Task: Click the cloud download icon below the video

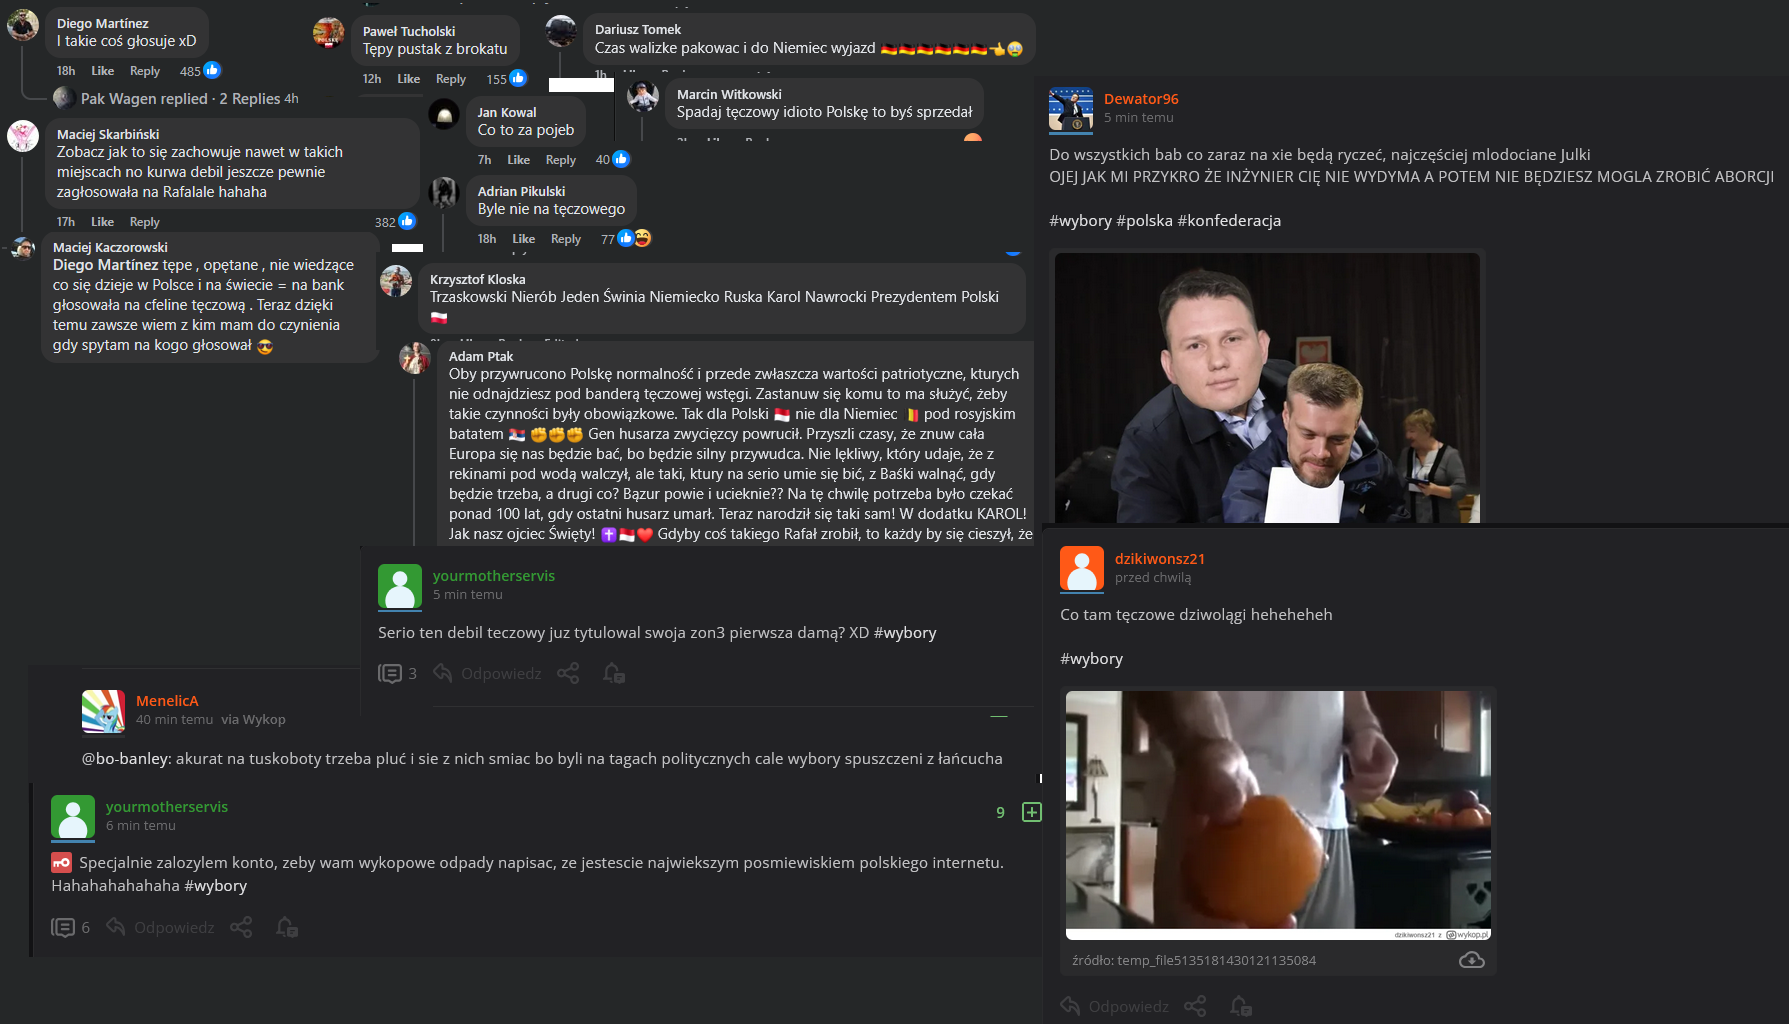Action: [1471, 960]
